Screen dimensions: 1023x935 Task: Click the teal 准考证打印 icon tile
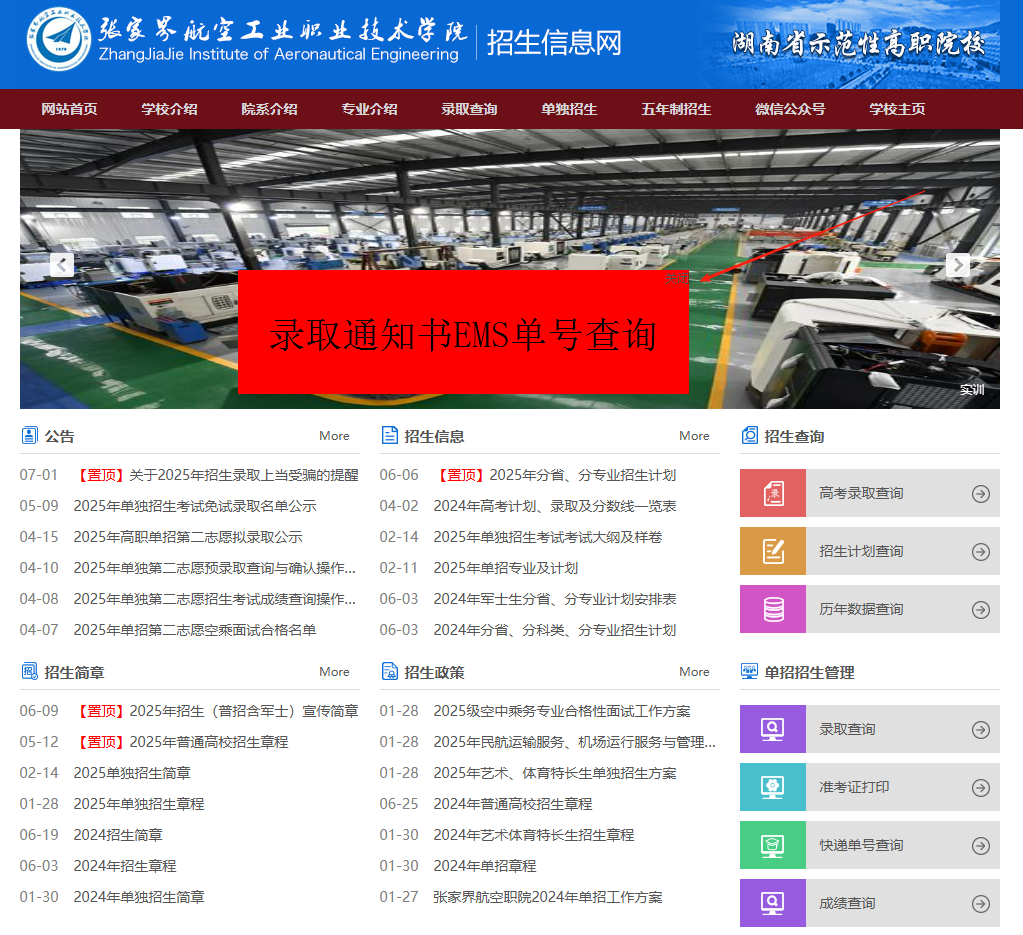[772, 787]
